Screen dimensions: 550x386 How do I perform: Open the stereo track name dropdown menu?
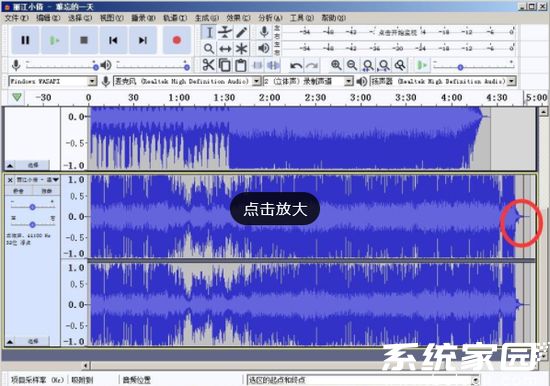[x=38, y=180]
